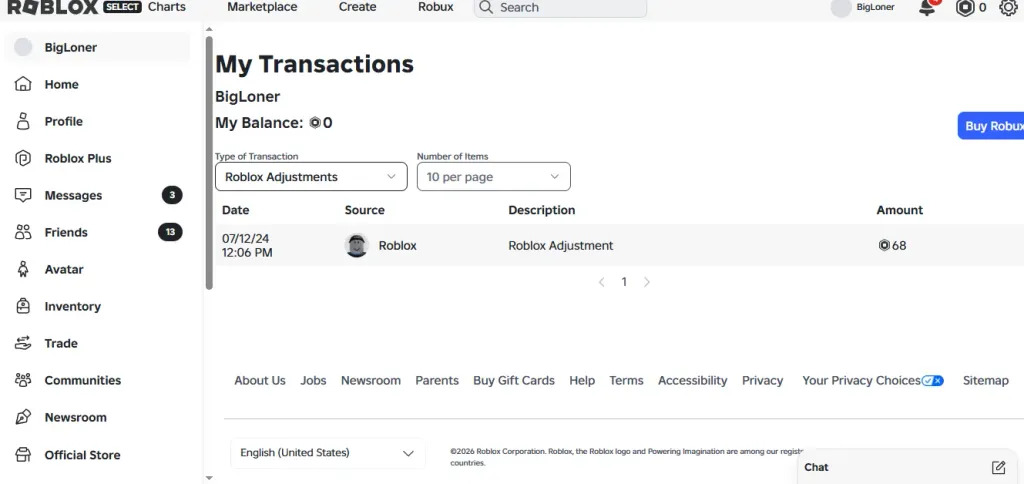Click the Home icon in sidebar
This screenshot has height=484, width=1024.
(x=23, y=84)
